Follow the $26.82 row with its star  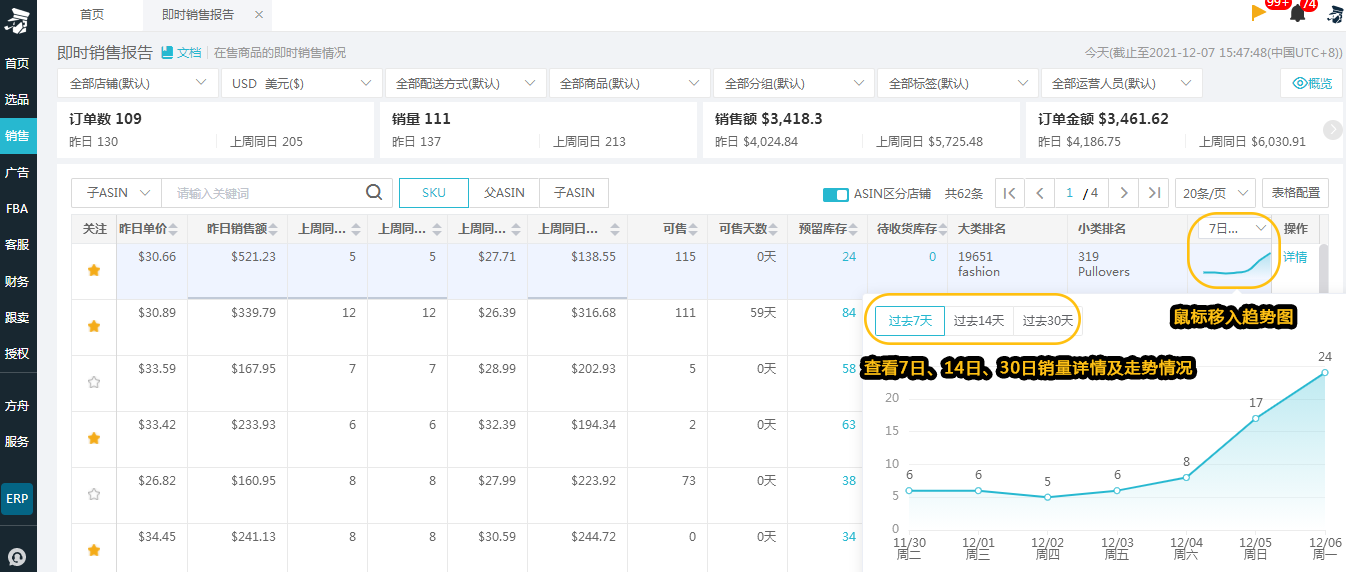click(x=94, y=494)
